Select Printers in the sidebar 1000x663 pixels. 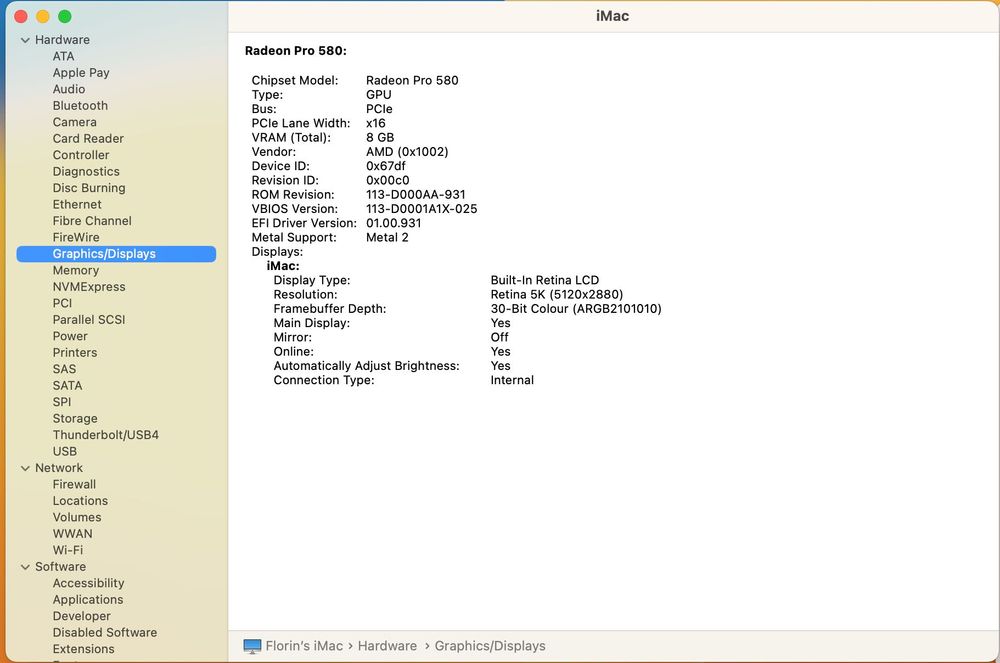click(75, 353)
